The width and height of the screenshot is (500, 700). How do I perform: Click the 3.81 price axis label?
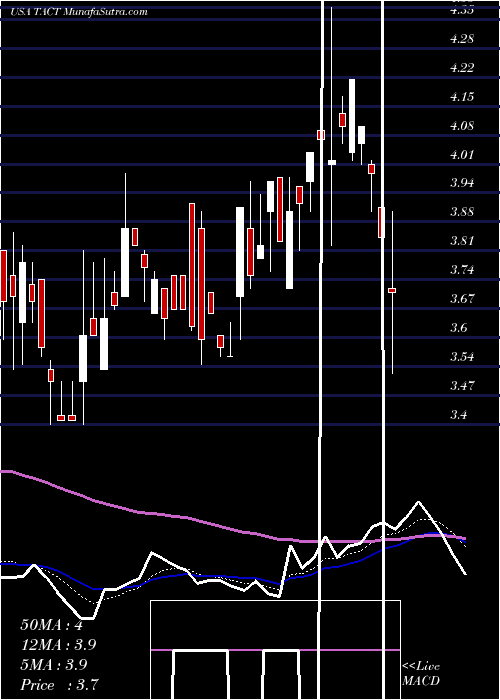point(462,241)
